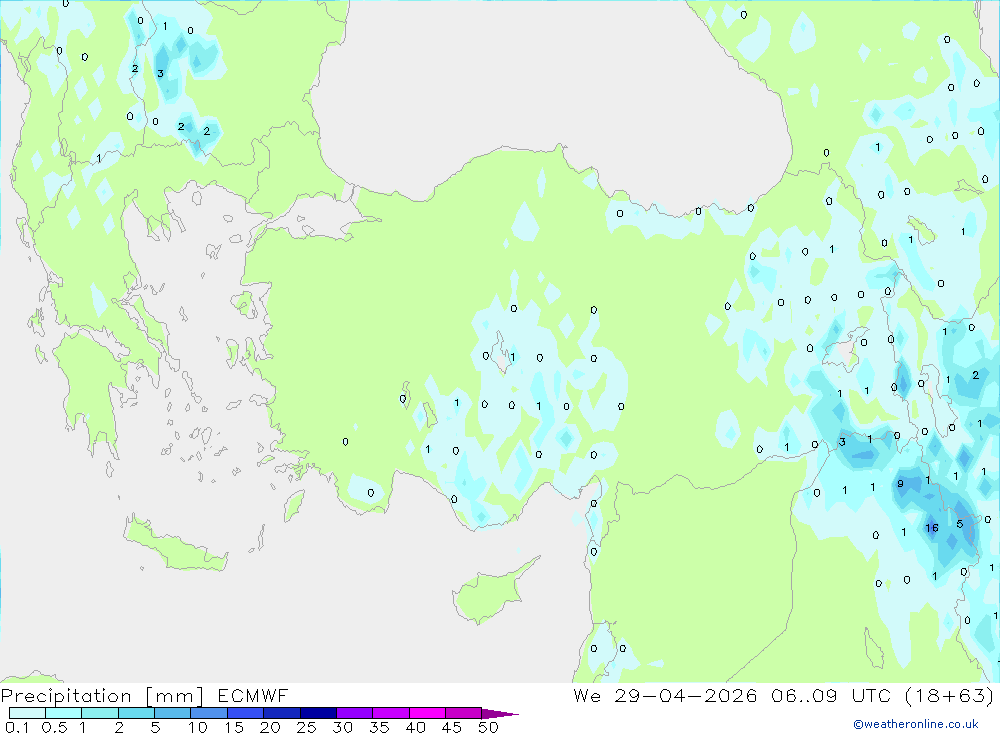Click the 'ECMWF' model label
Screen dimensions: 1000x733
pos(253,695)
